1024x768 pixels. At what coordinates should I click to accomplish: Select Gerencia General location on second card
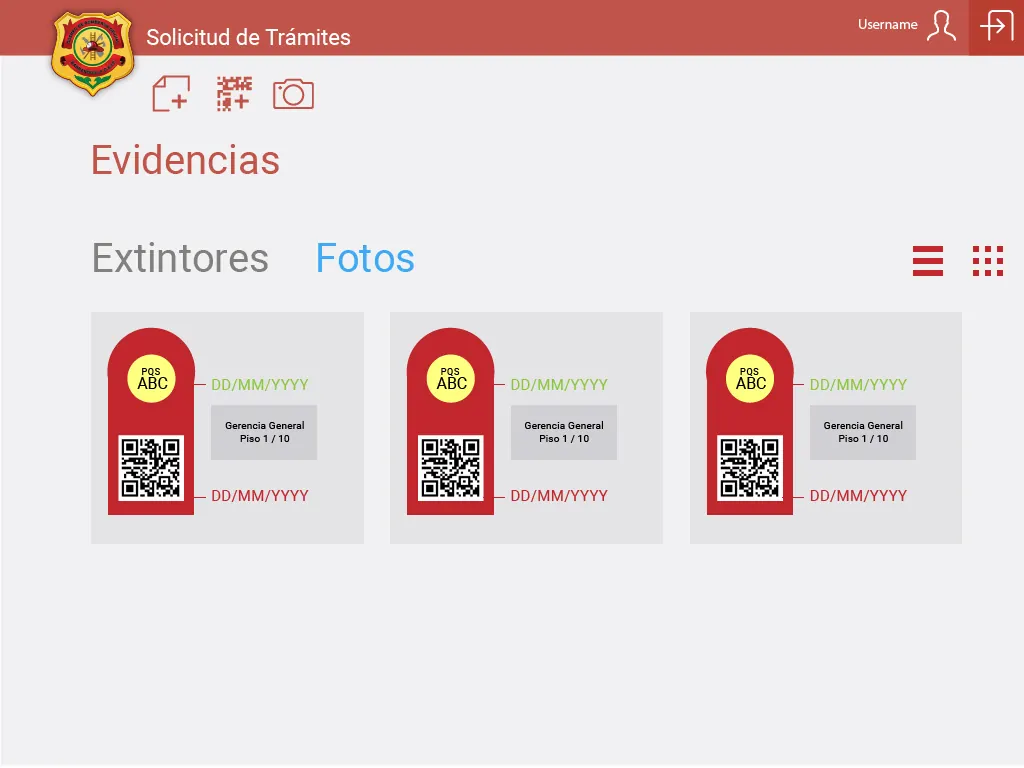[x=564, y=432]
